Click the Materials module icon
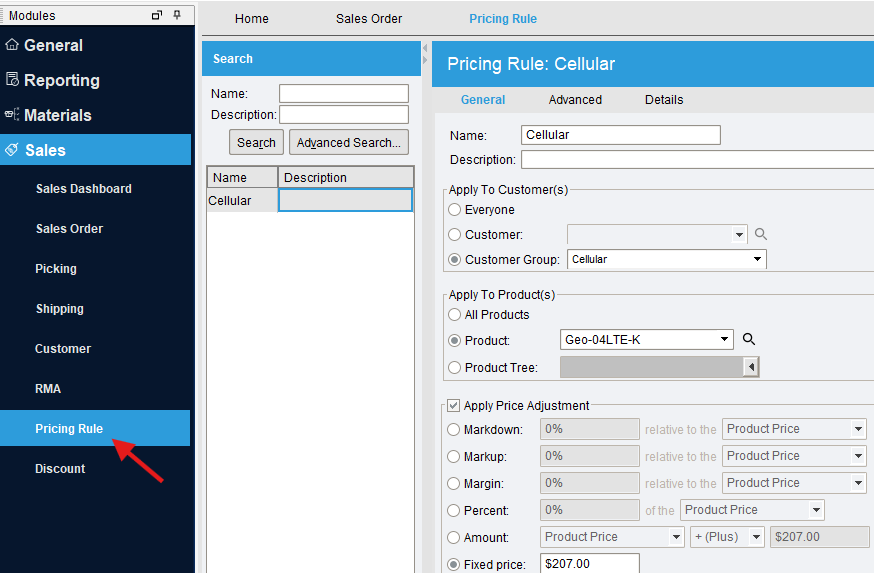This screenshot has height=573, width=874. tap(12, 114)
